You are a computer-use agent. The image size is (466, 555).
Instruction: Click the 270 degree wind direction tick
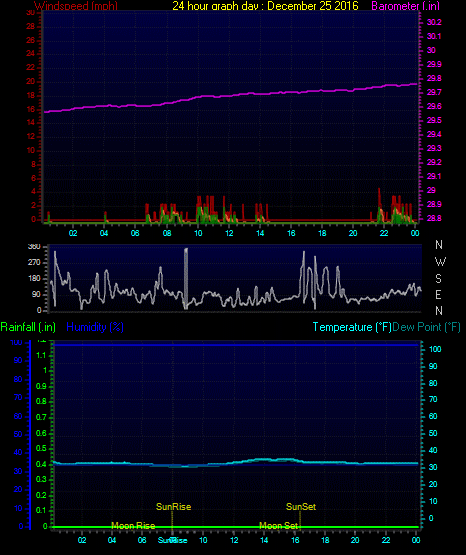click(x=34, y=262)
